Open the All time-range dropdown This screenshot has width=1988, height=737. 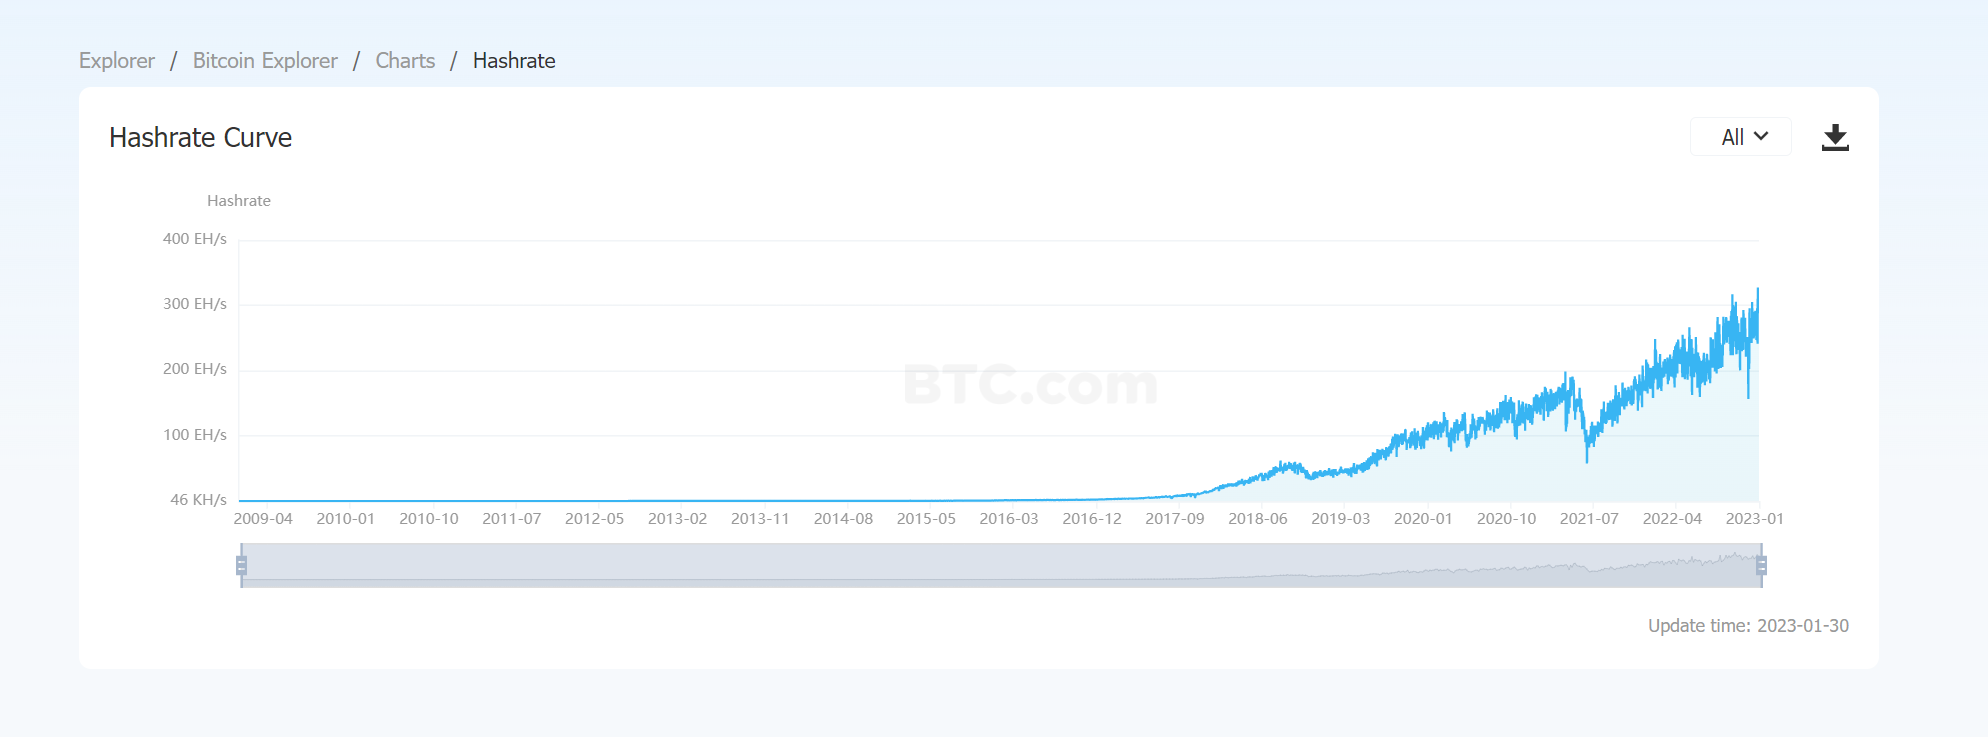tap(1741, 137)
